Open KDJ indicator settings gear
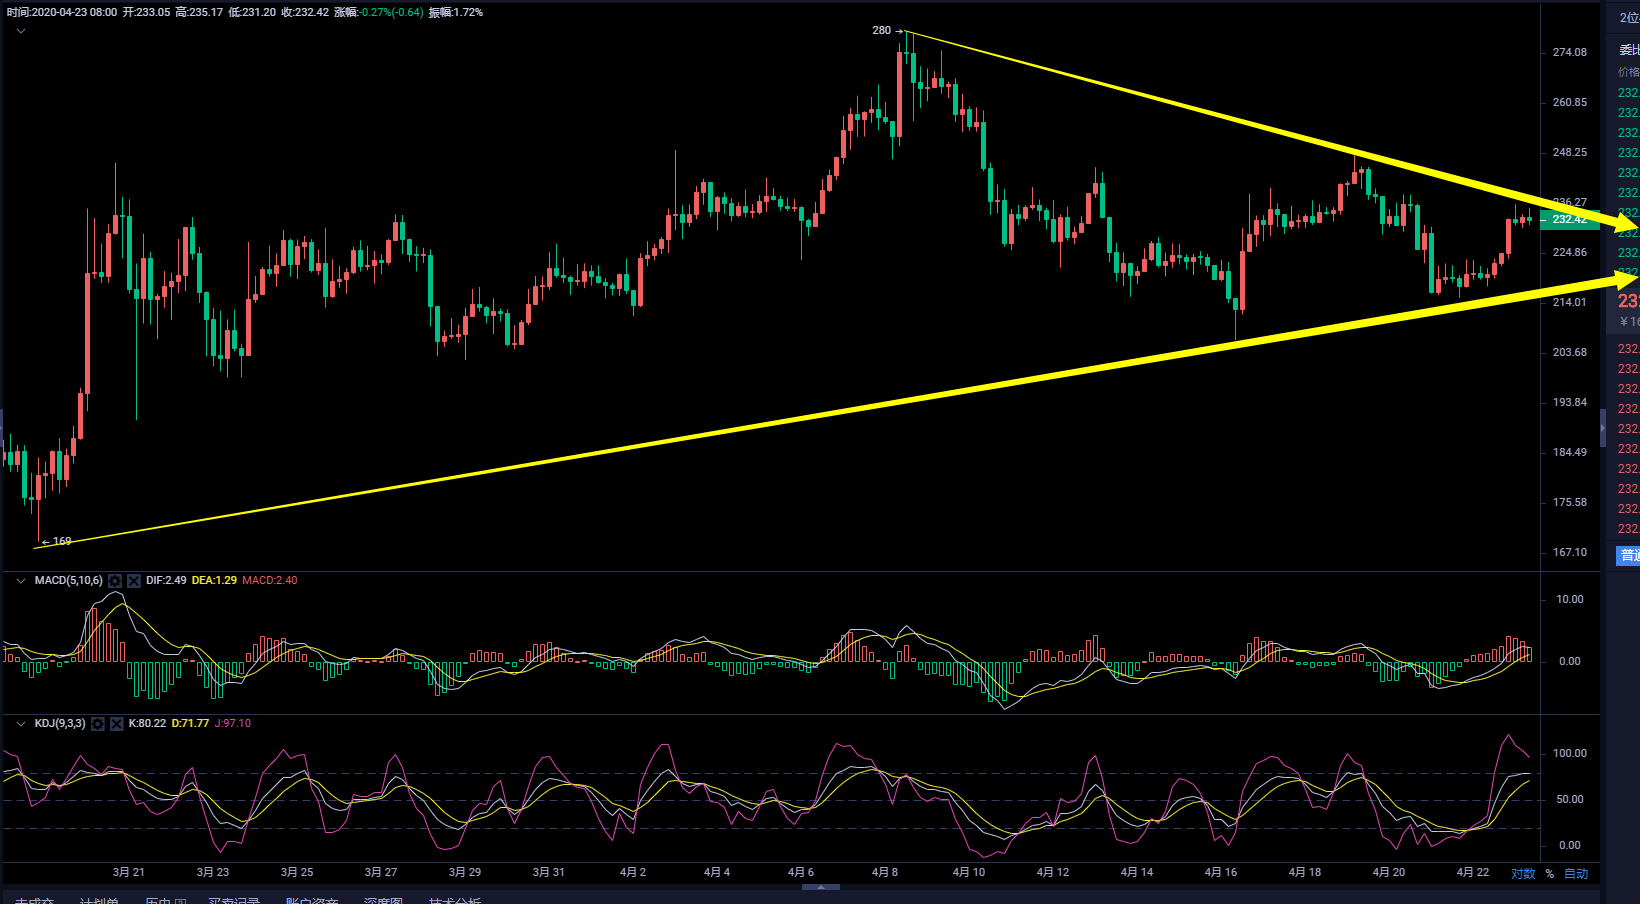 coord(98,724)
